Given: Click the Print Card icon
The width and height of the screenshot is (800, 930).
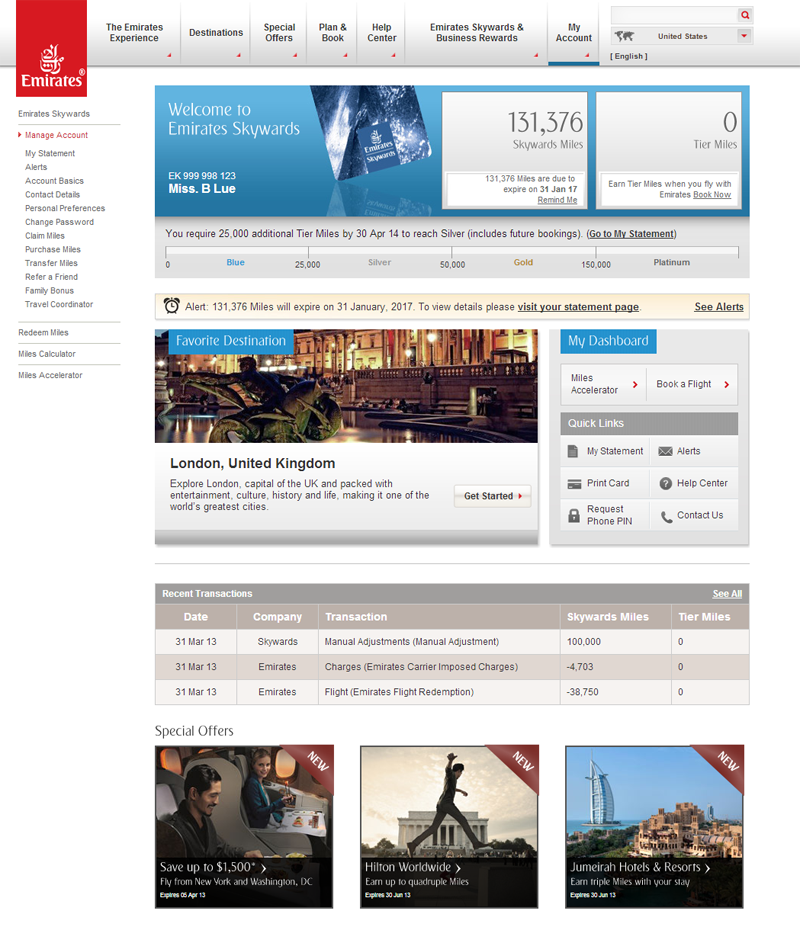Looking at the screenshot, I should pos(574,484).
